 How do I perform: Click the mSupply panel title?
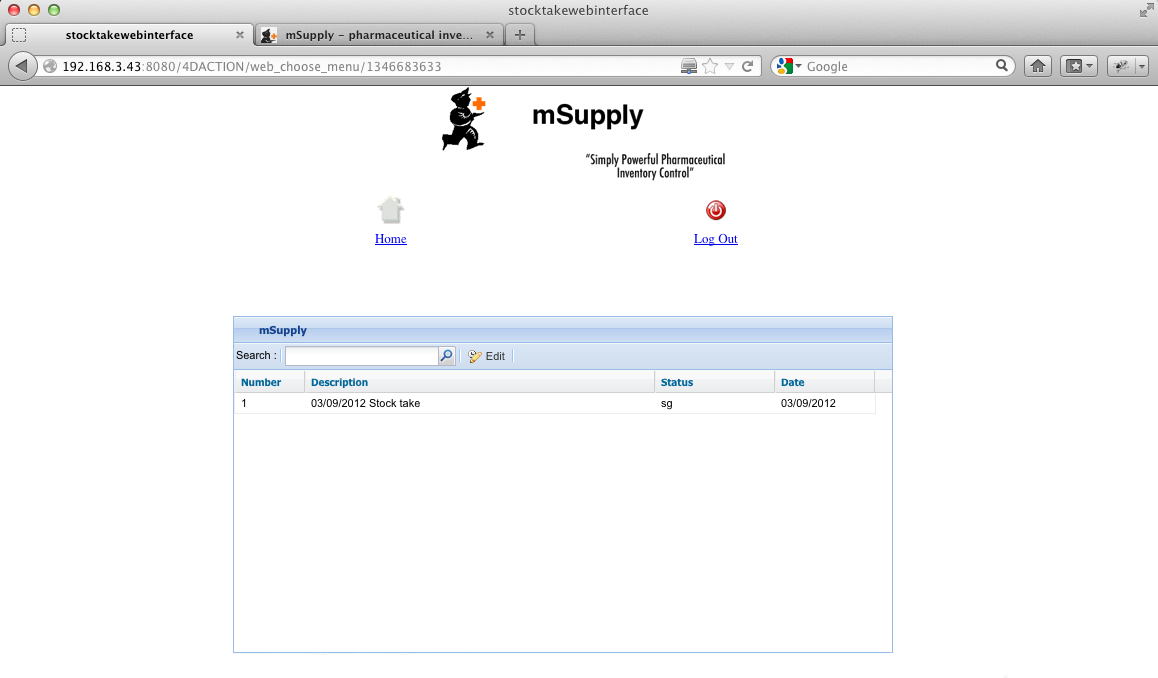tap(283, 330)
